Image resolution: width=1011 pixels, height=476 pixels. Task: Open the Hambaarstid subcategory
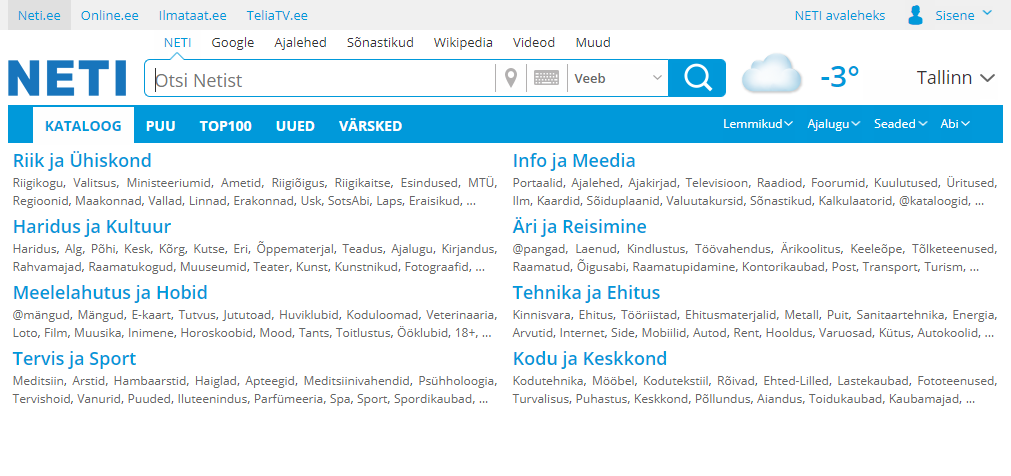click(x=149, y=381)
